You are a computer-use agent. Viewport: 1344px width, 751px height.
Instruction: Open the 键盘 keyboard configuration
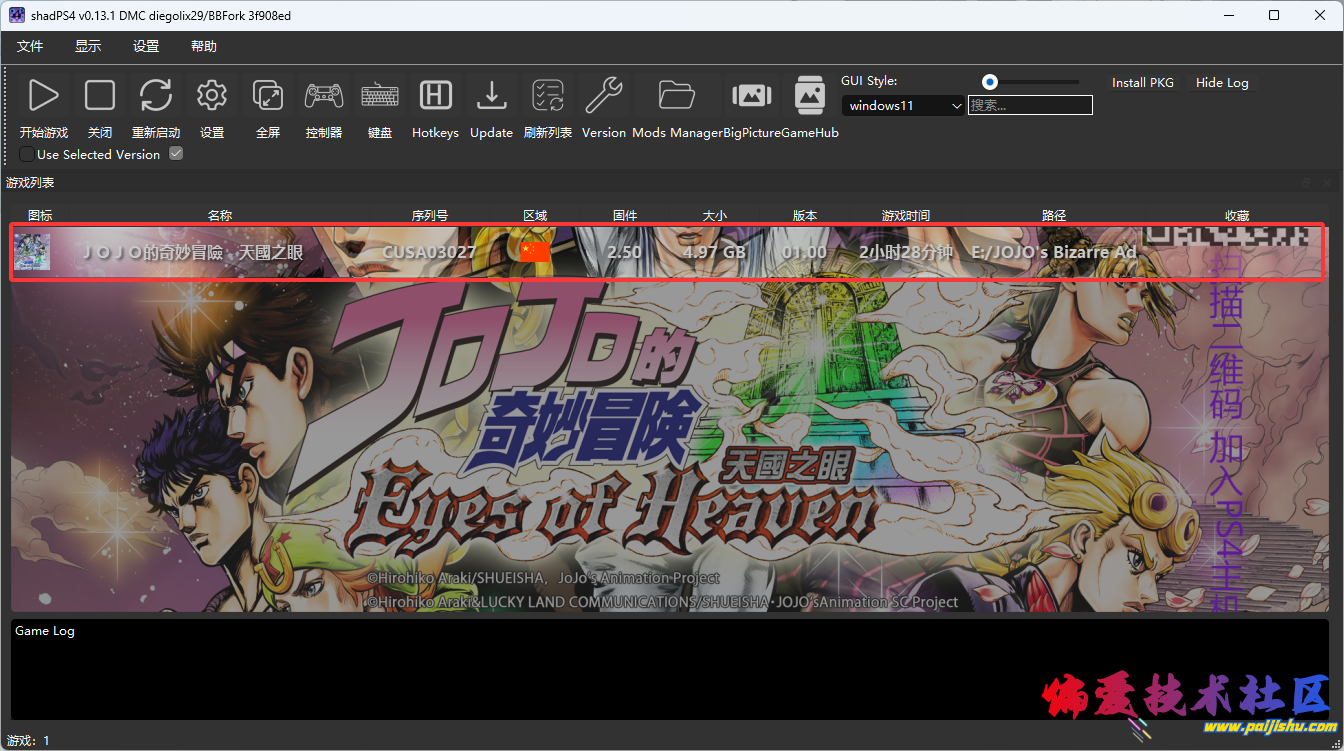coord(380,96)
